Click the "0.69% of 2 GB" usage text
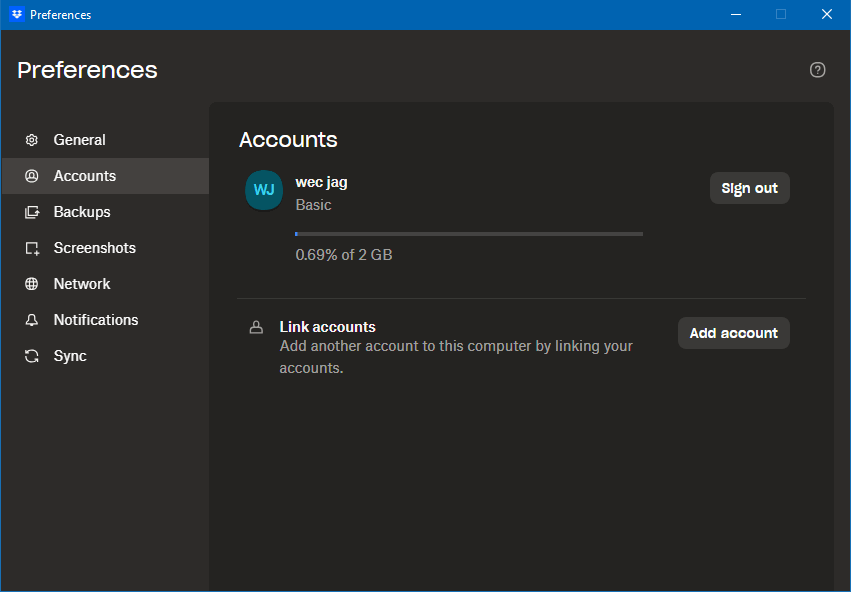The height and width of the screenshot is (592, 851). tap(344, 255)
